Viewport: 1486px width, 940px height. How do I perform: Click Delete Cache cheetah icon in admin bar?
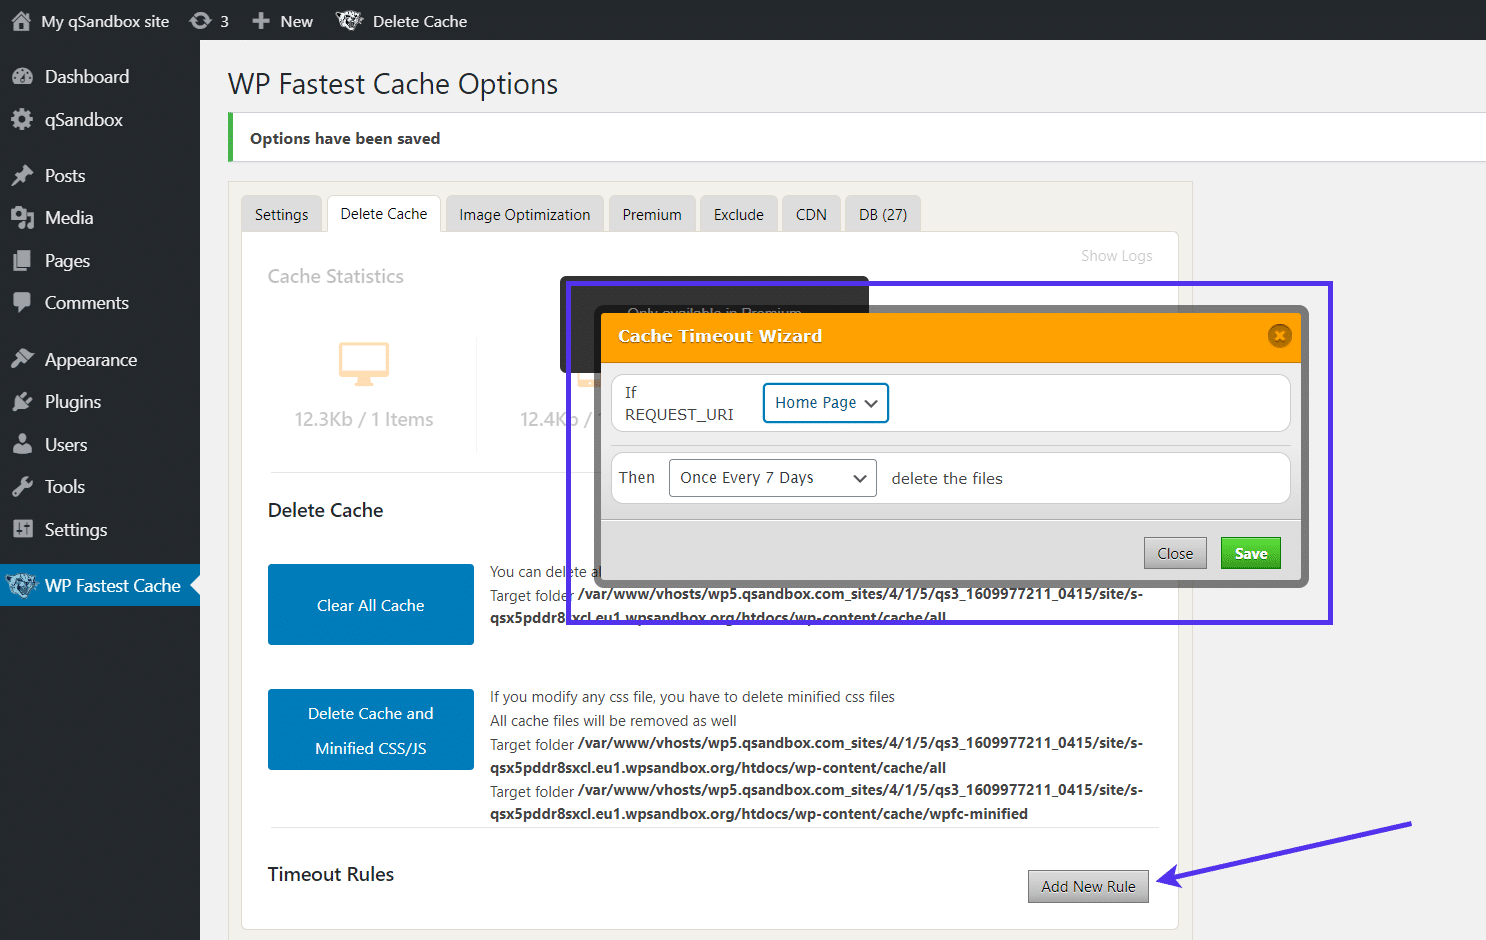[349, 20]
